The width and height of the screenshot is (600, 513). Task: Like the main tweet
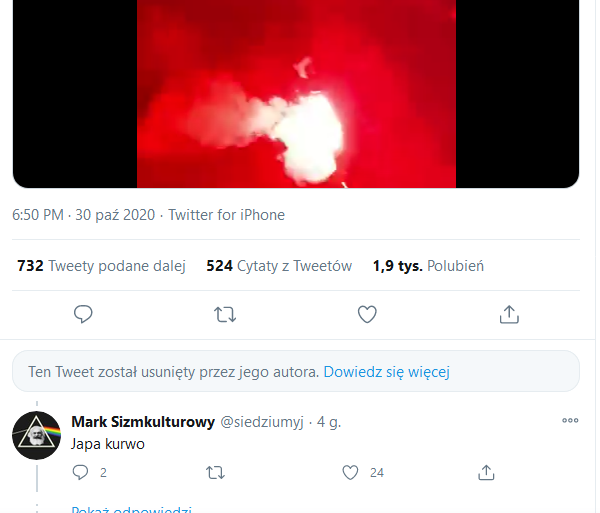(x=367, y=315)
